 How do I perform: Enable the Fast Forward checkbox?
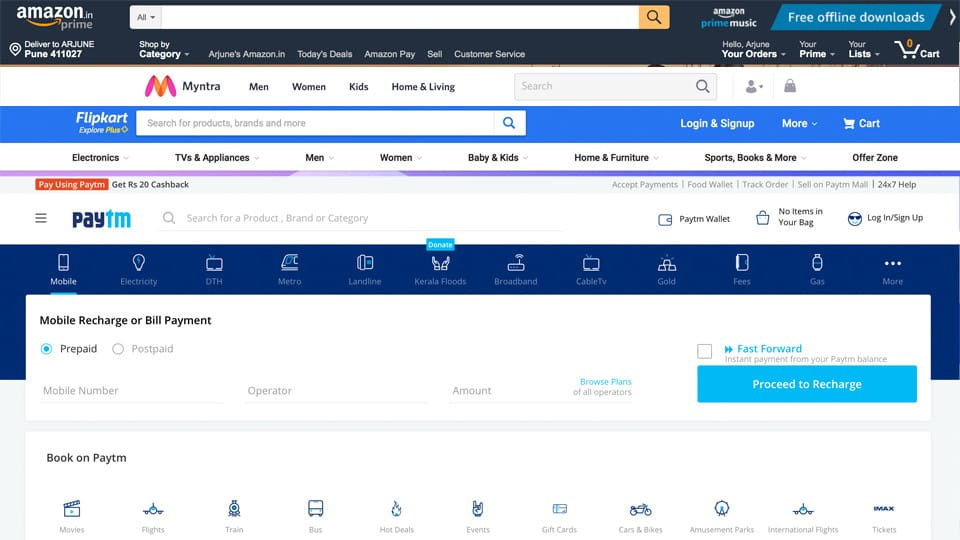(705, 351)
